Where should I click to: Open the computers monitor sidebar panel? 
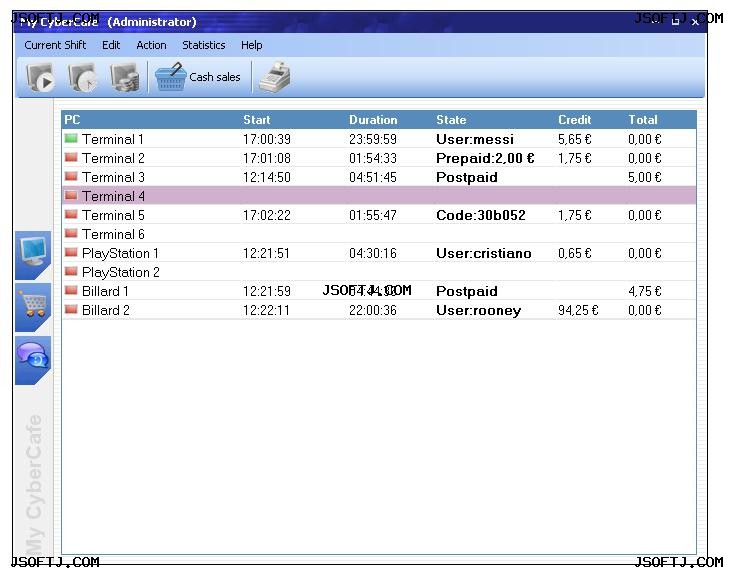coord(33,255)
